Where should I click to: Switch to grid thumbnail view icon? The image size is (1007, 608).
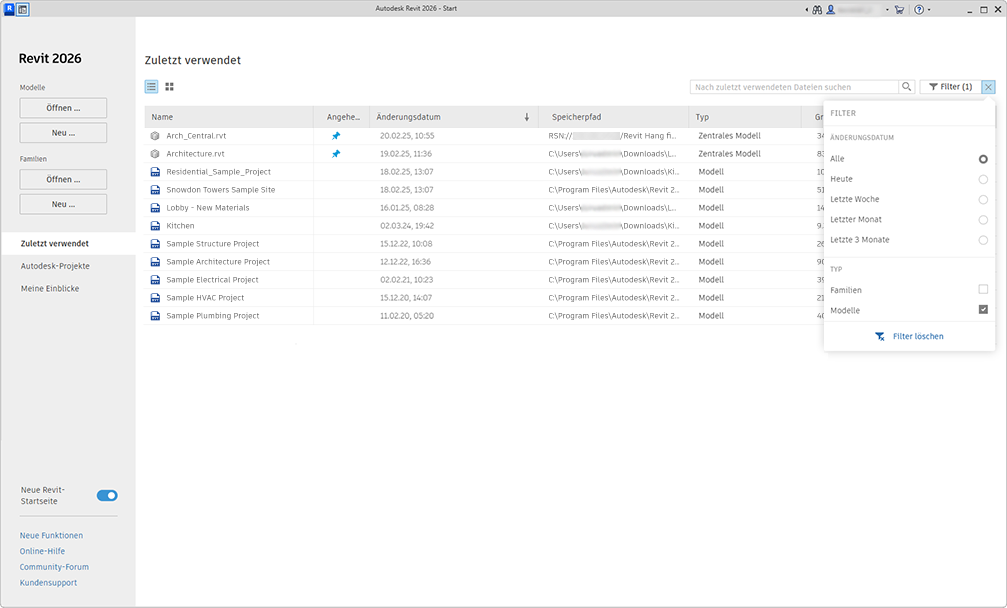click(x=170, y=87)
